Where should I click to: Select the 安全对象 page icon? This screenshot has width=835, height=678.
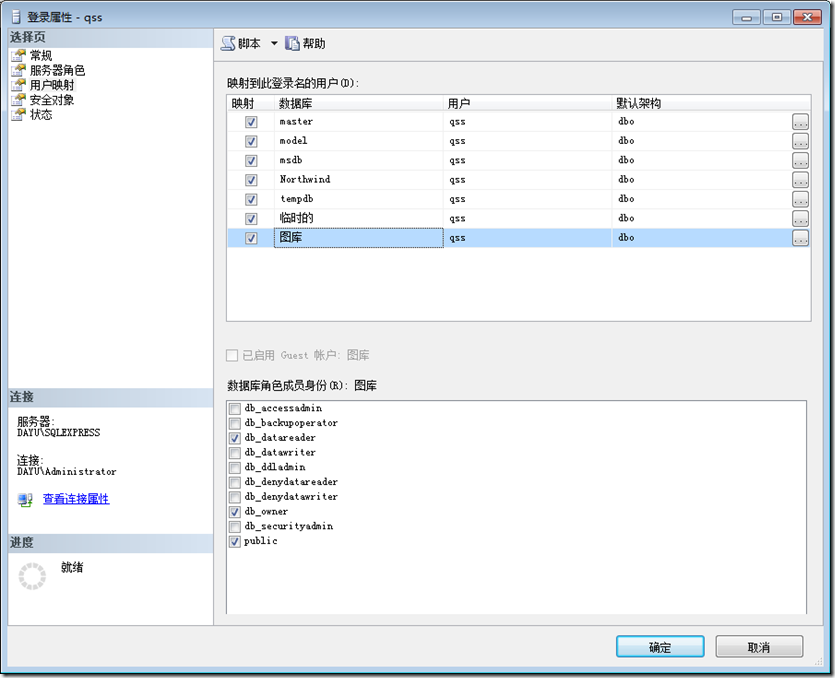click(17, 100)
